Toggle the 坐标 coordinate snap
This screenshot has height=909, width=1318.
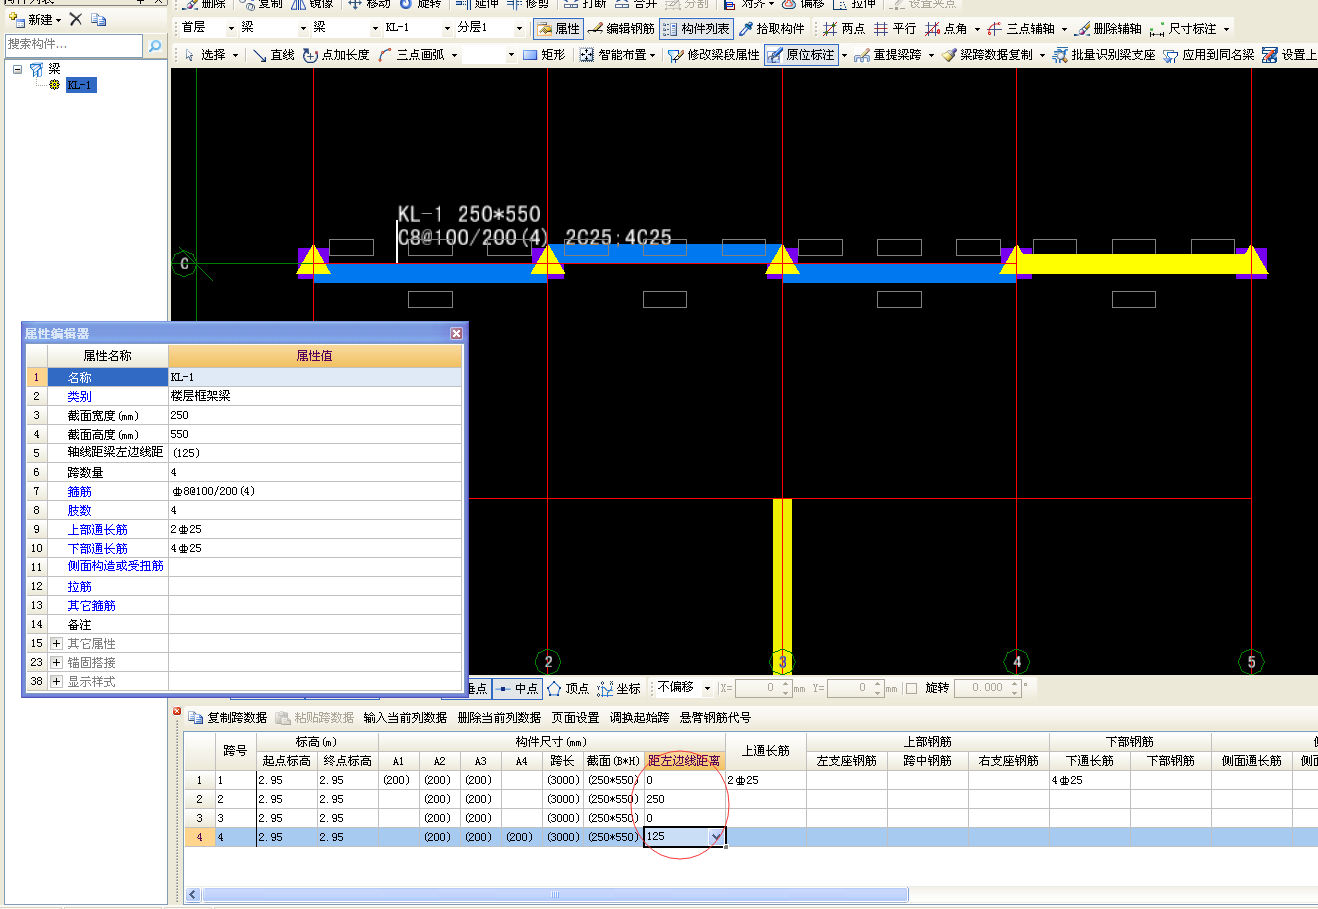(619, 688)
